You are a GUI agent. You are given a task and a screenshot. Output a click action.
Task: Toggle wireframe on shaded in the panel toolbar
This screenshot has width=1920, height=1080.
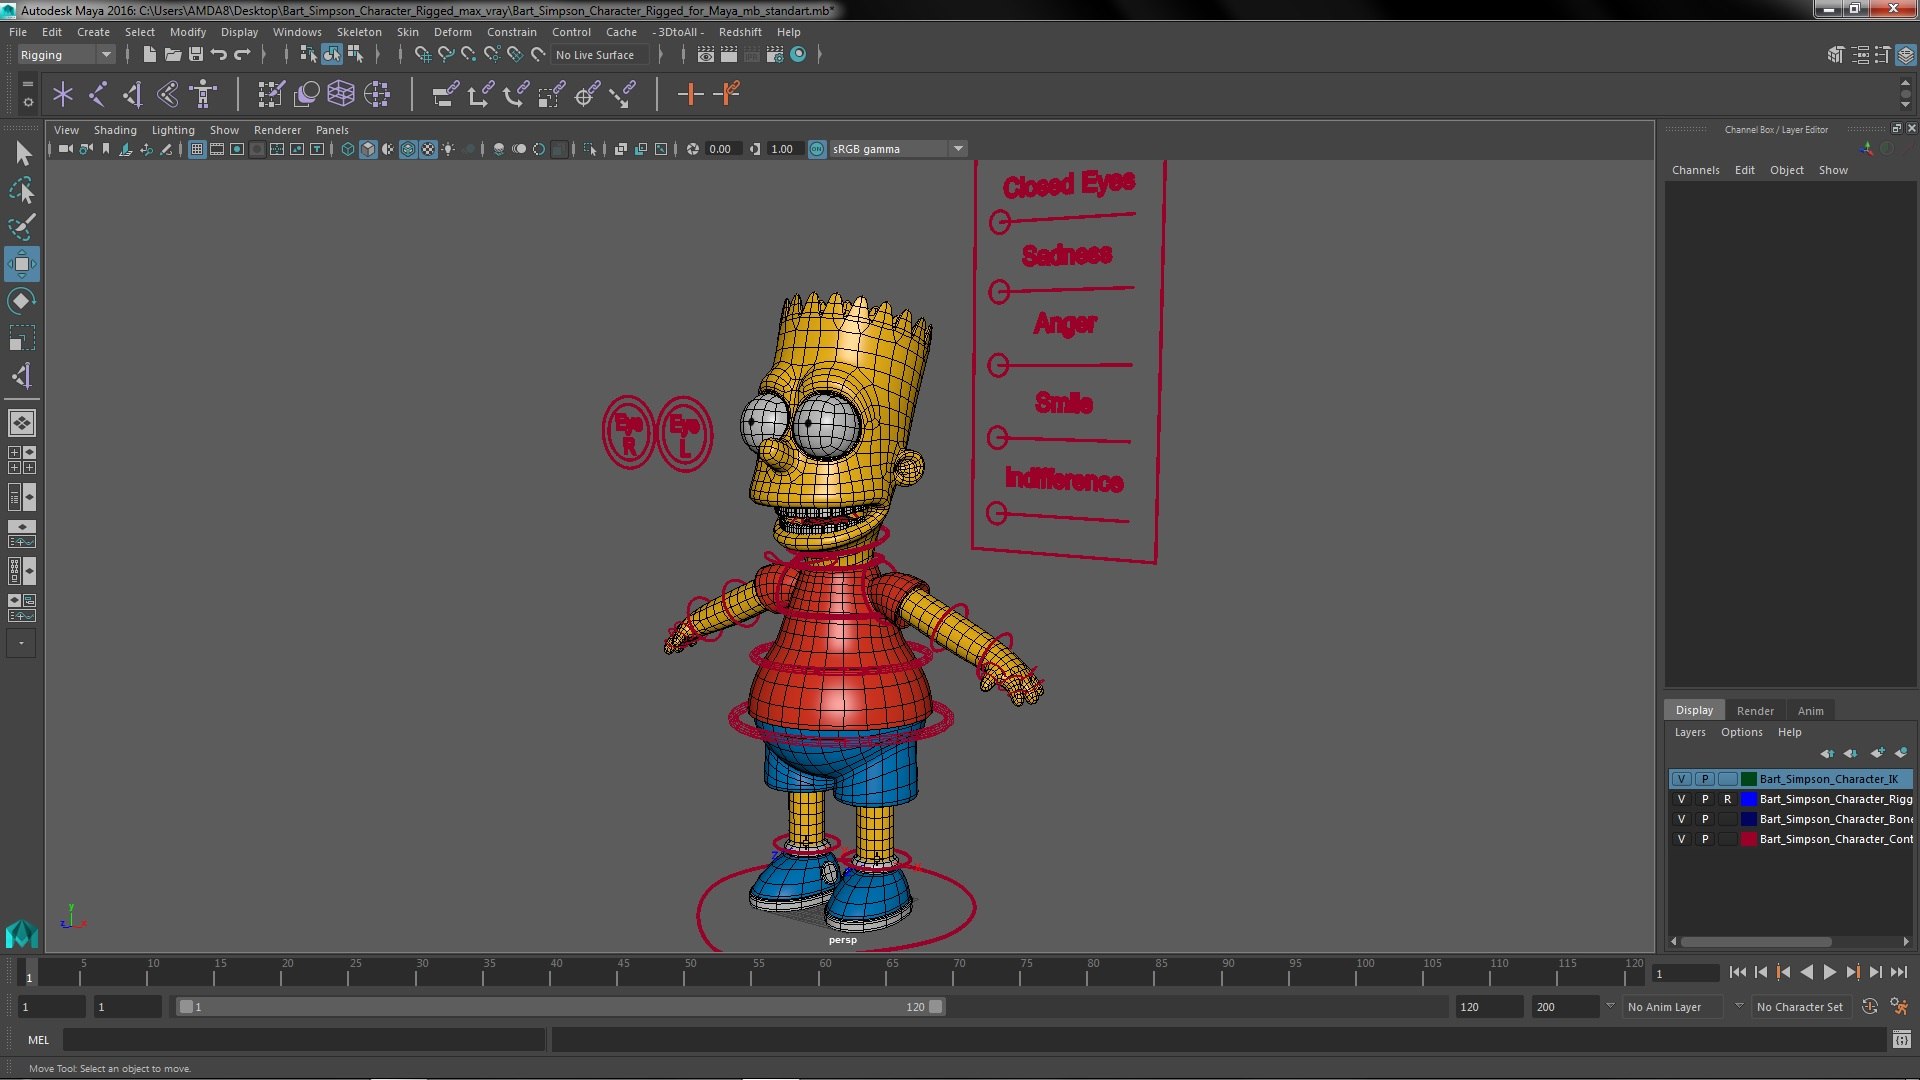(x=408, y=149)
